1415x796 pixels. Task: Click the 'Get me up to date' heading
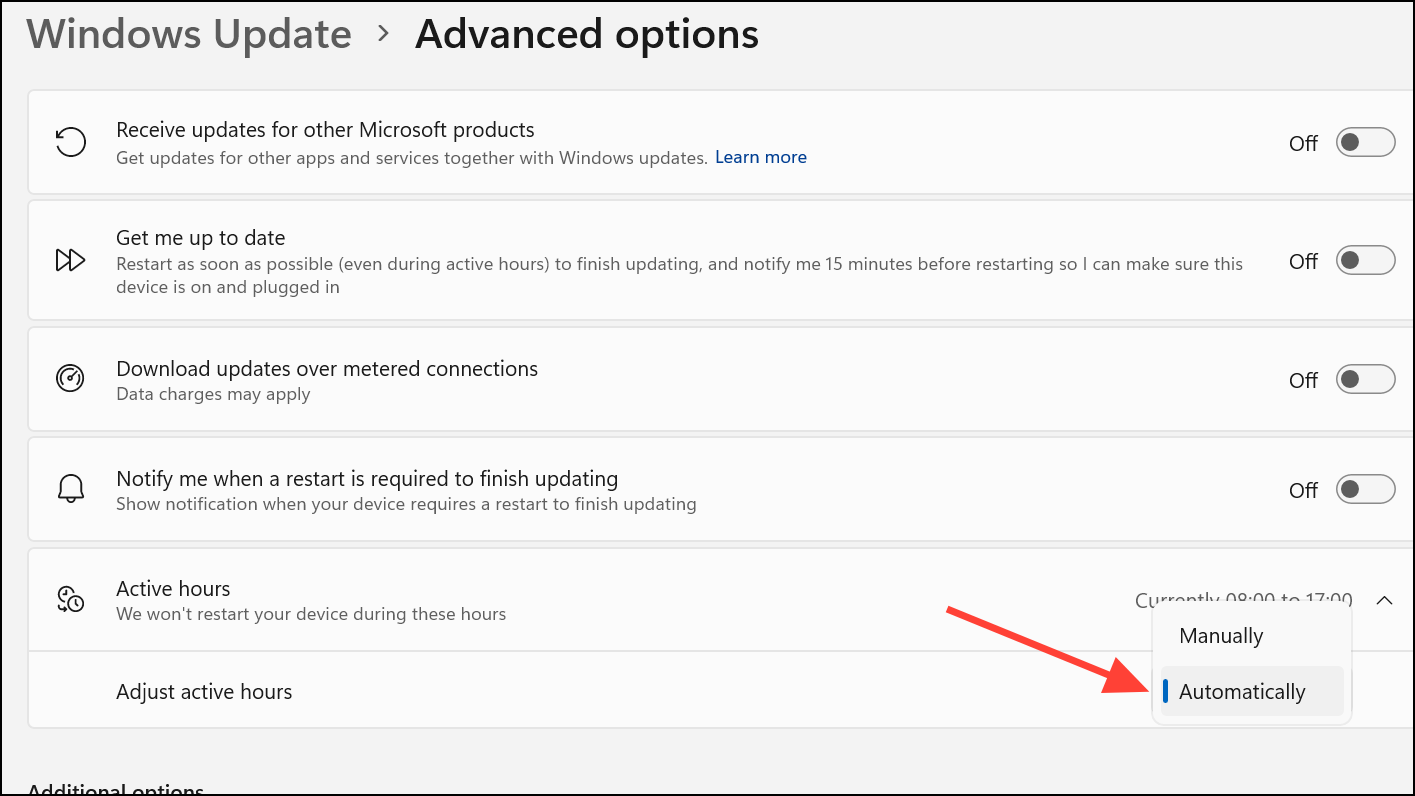click(201, 238)
